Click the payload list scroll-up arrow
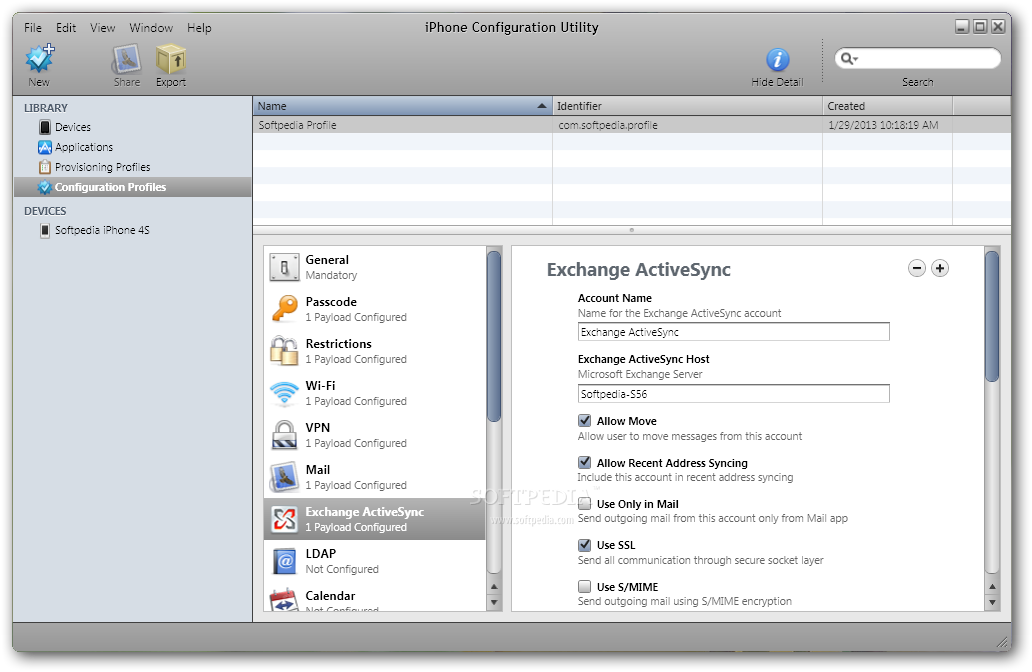1032x672 pixels. (494, 586)
